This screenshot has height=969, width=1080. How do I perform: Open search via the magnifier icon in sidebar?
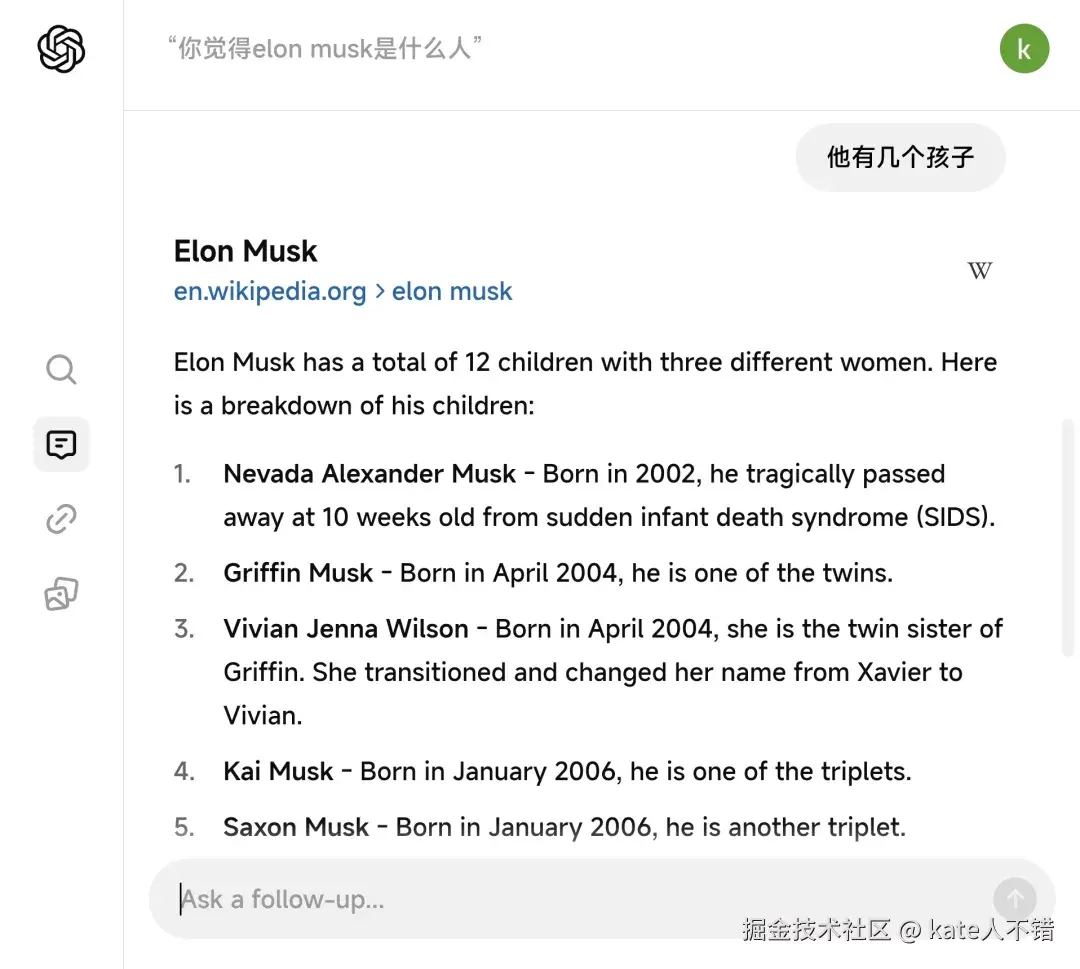coord(61,369)
